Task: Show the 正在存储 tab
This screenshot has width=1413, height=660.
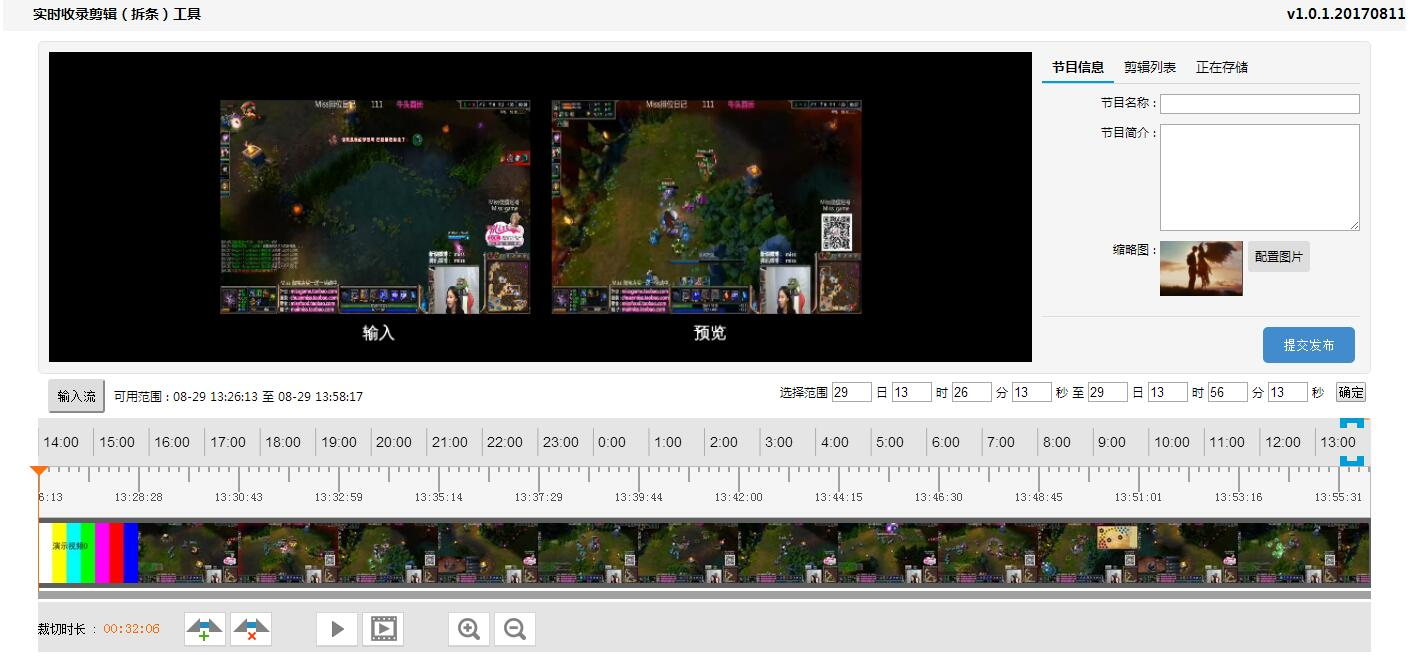Action: 1222,67
